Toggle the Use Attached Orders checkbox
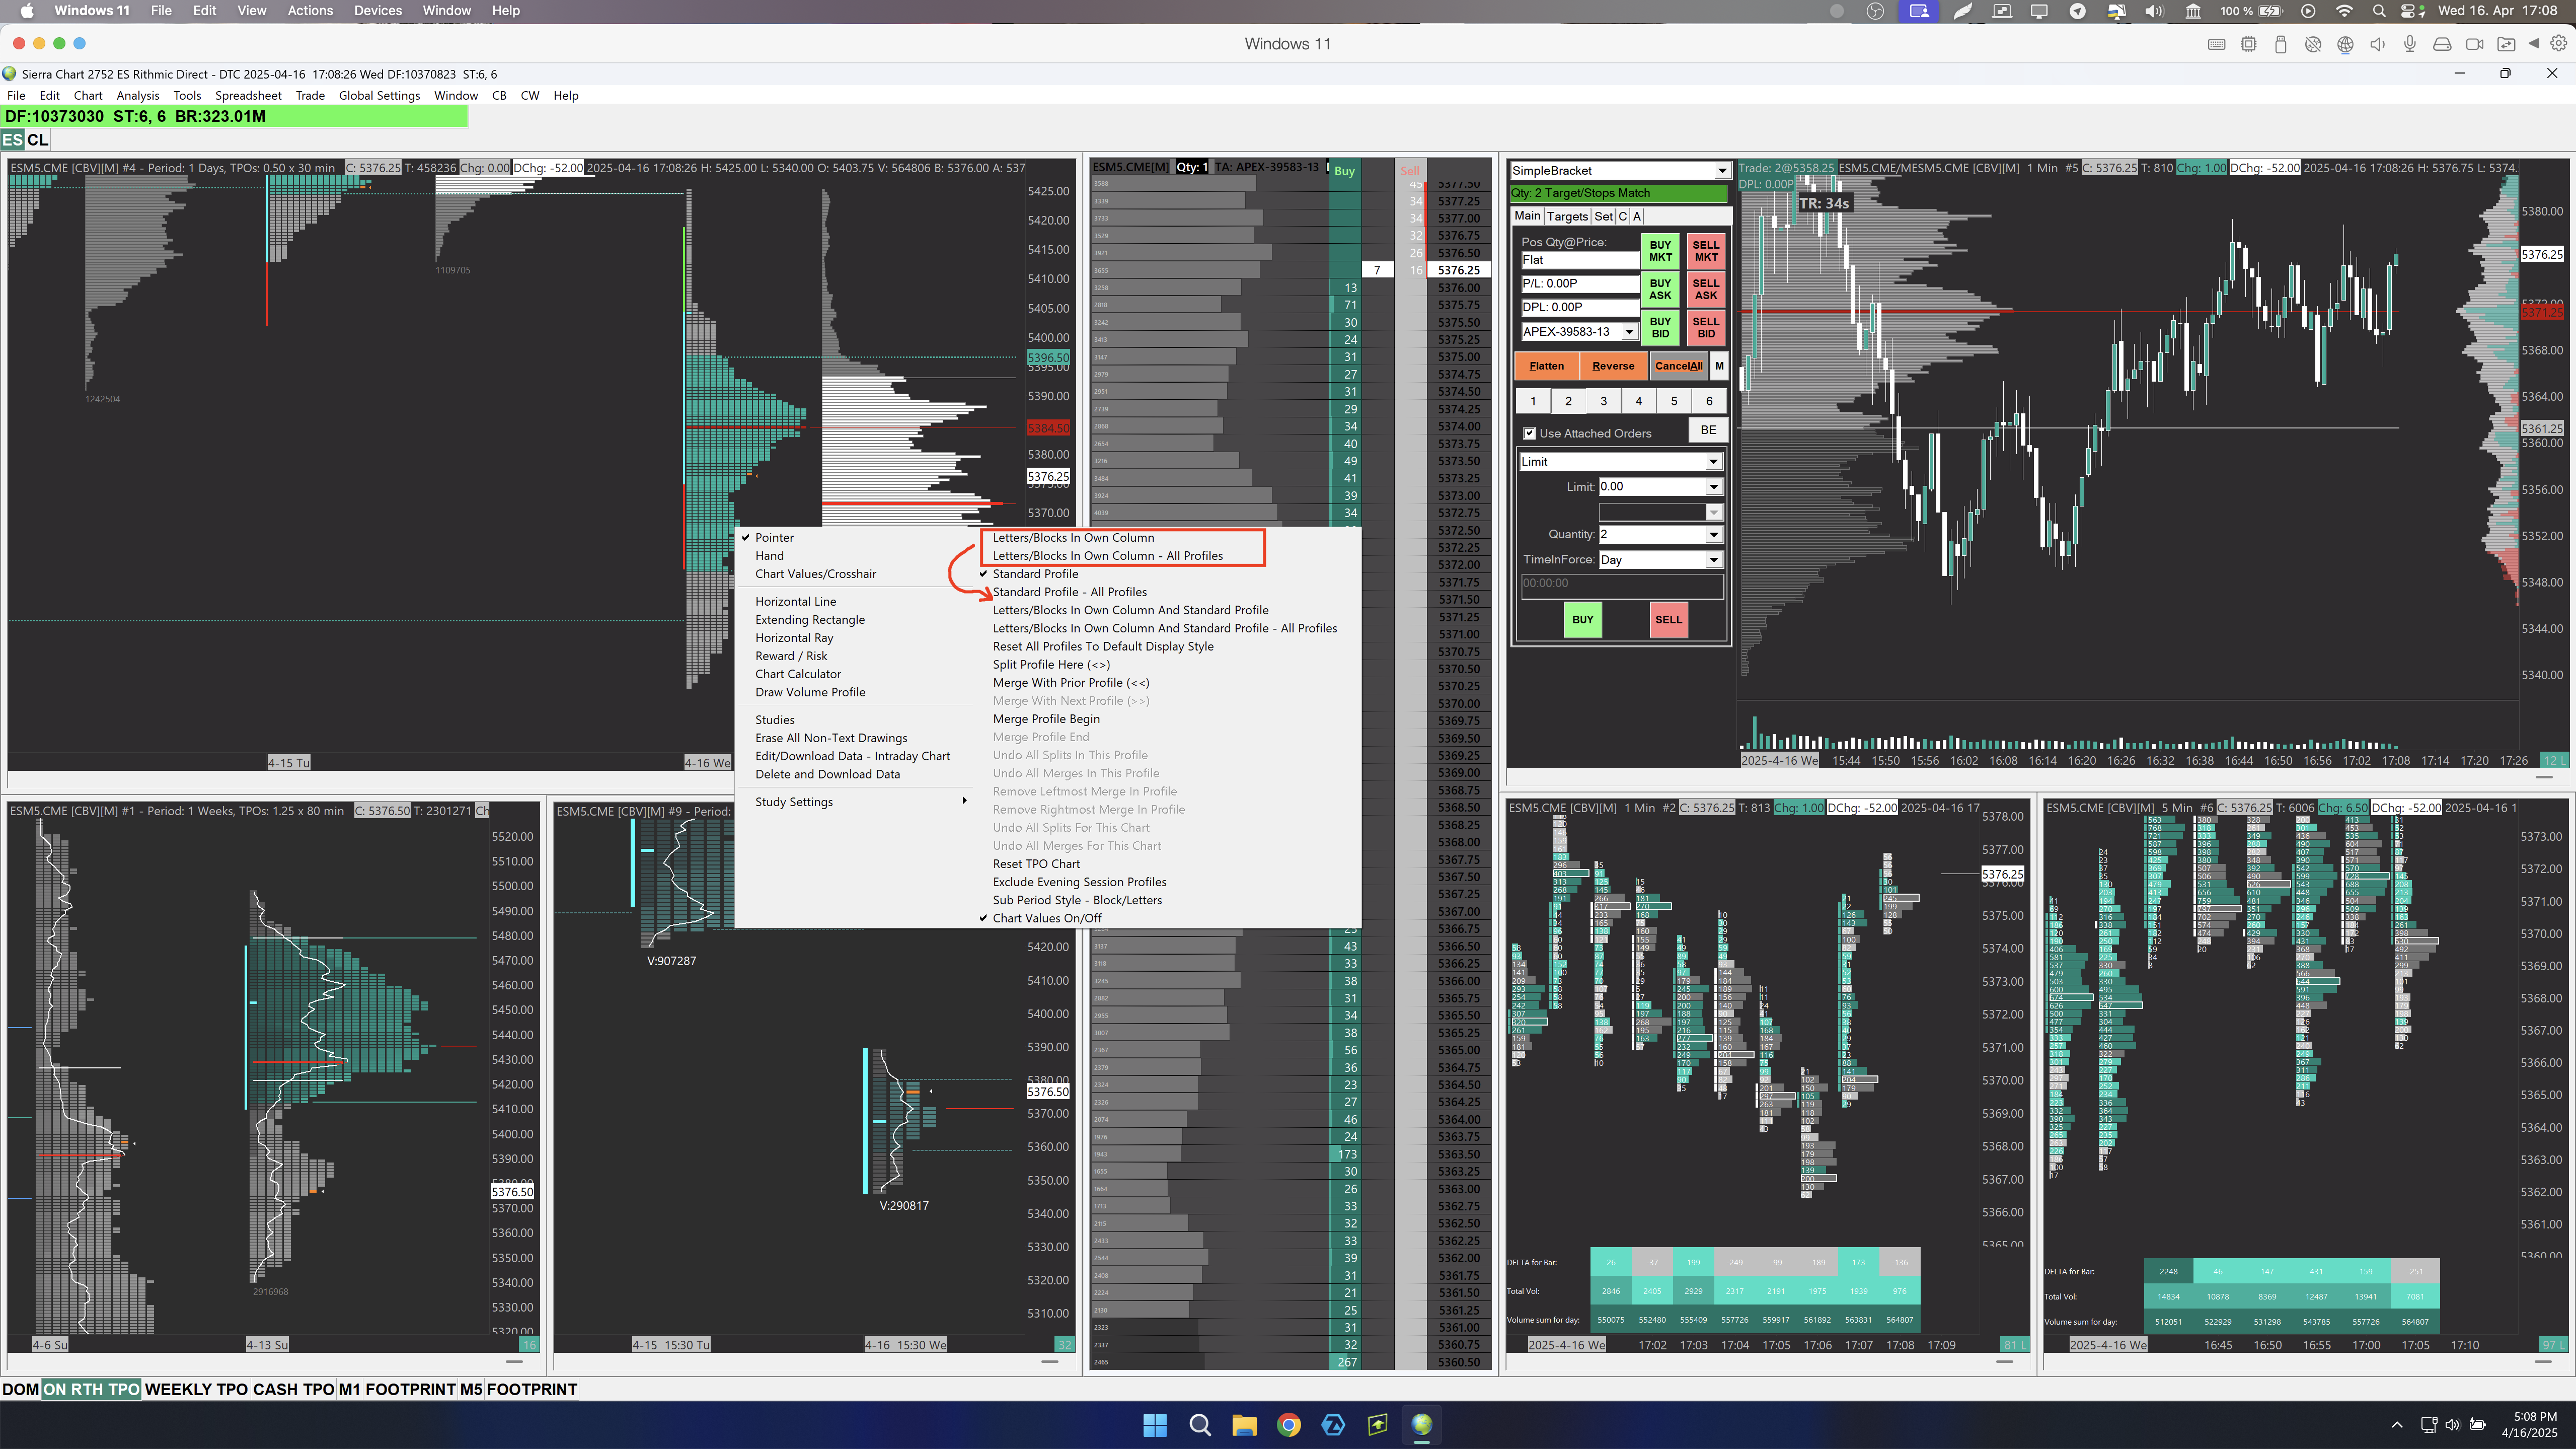 [x=1529, y=433]
